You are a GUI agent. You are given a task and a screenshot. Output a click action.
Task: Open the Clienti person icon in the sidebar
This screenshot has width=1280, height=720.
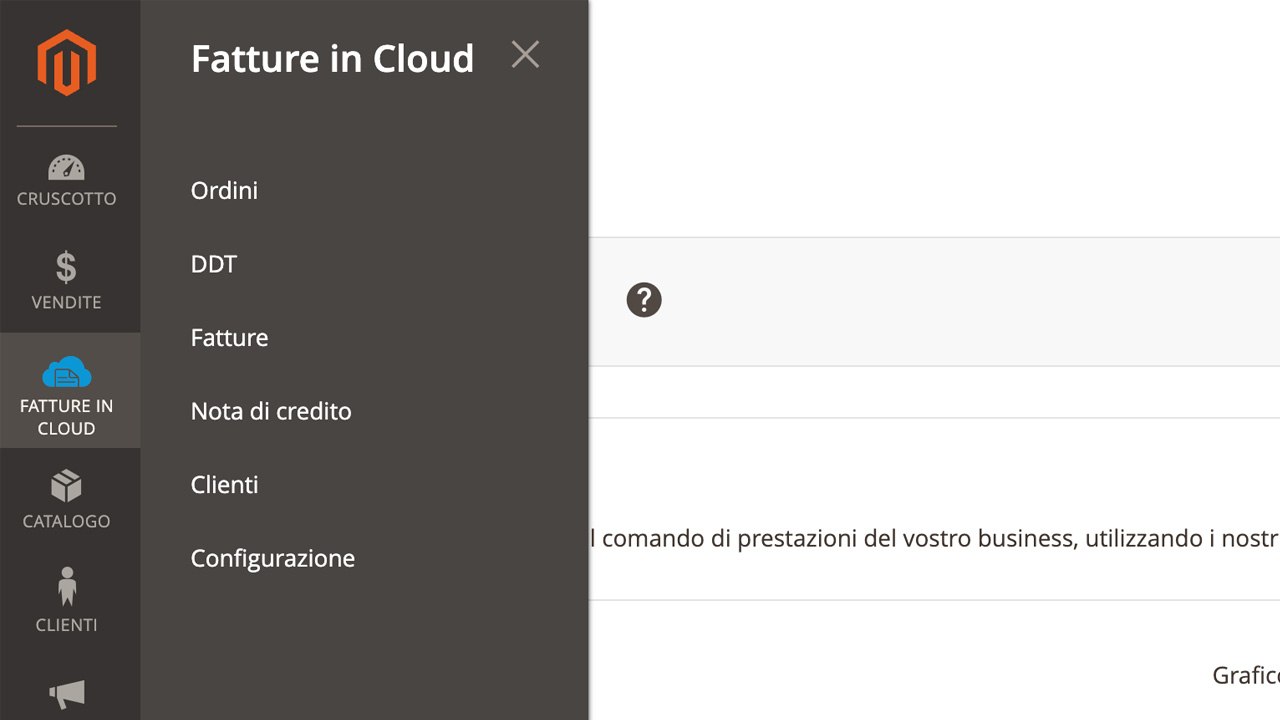pyautogui.click(x=67, y=587)
